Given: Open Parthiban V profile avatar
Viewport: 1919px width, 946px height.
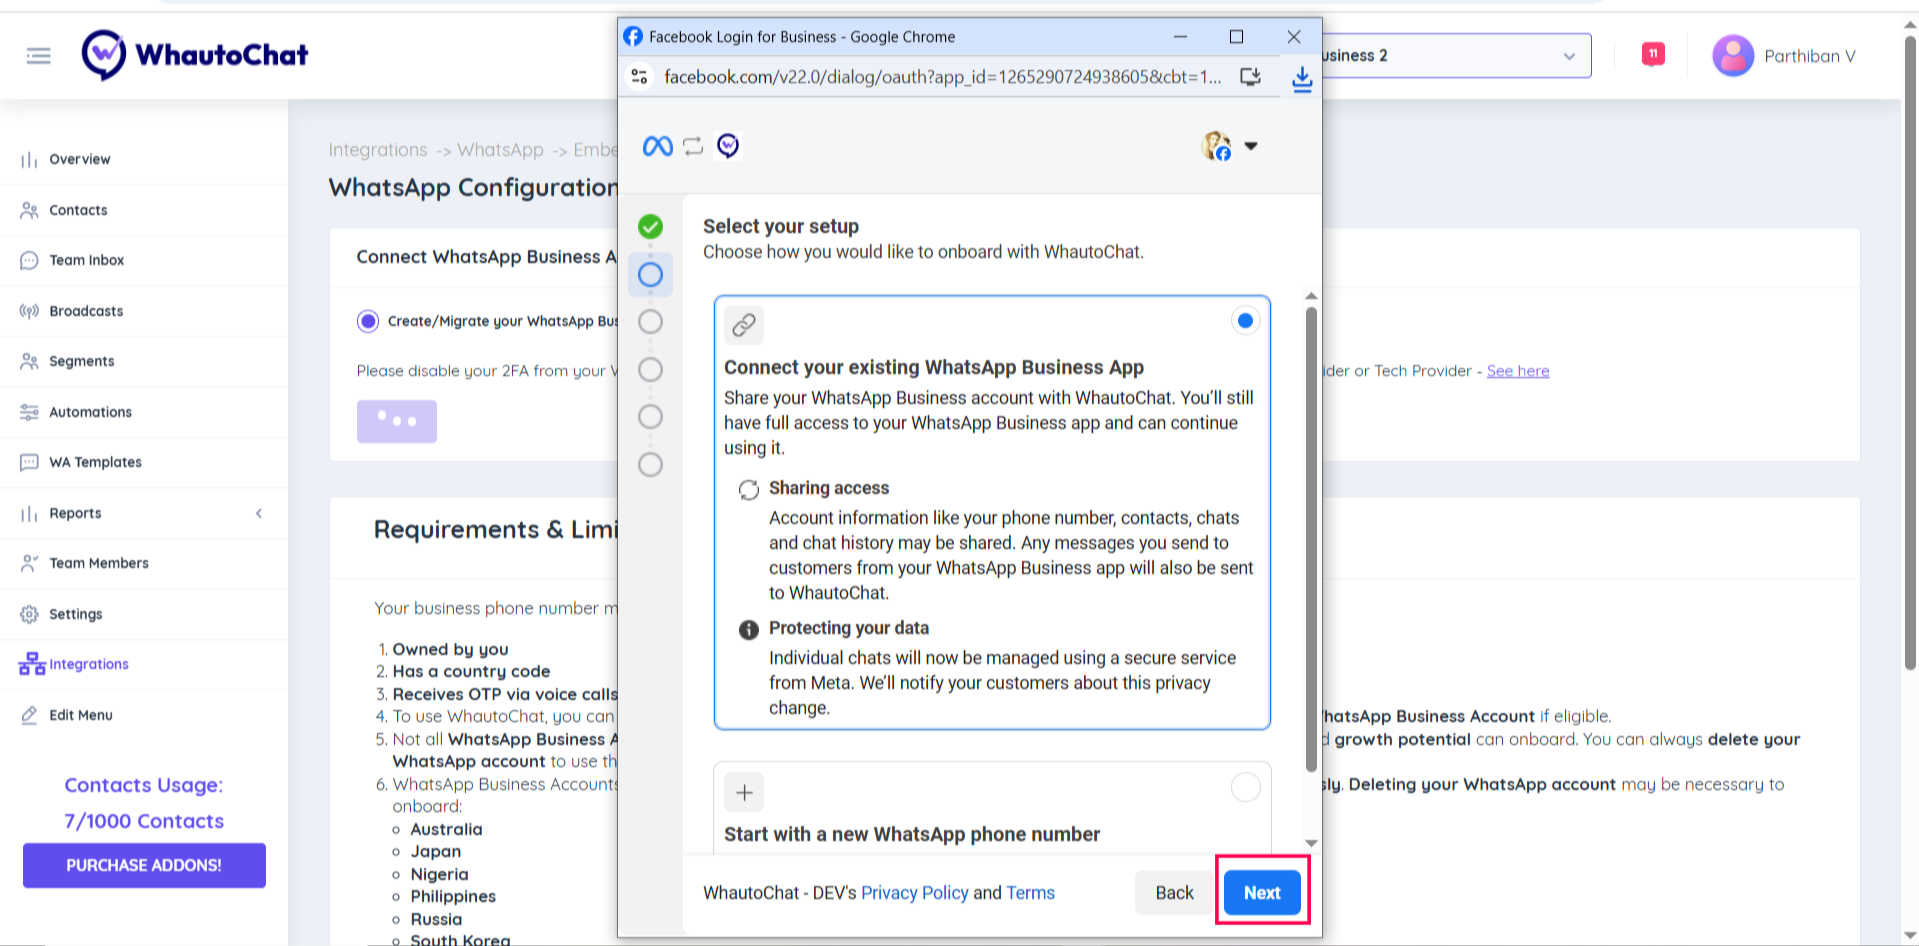Looking at the screenshot, I should (1733, 56).
